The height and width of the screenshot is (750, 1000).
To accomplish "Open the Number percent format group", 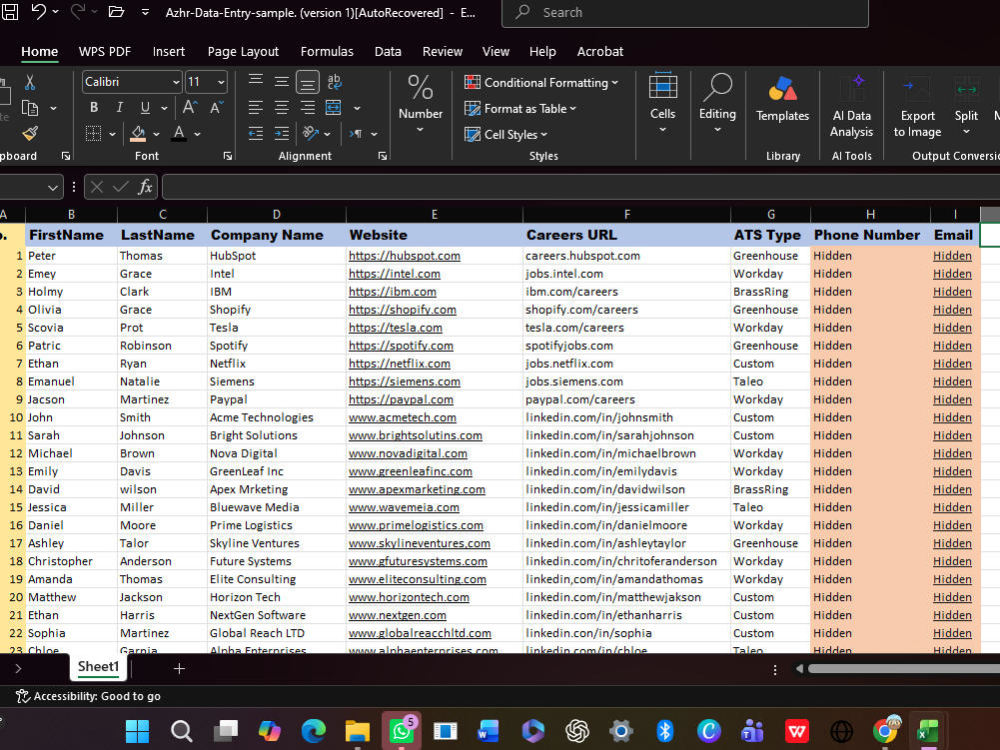I will 420,104.
